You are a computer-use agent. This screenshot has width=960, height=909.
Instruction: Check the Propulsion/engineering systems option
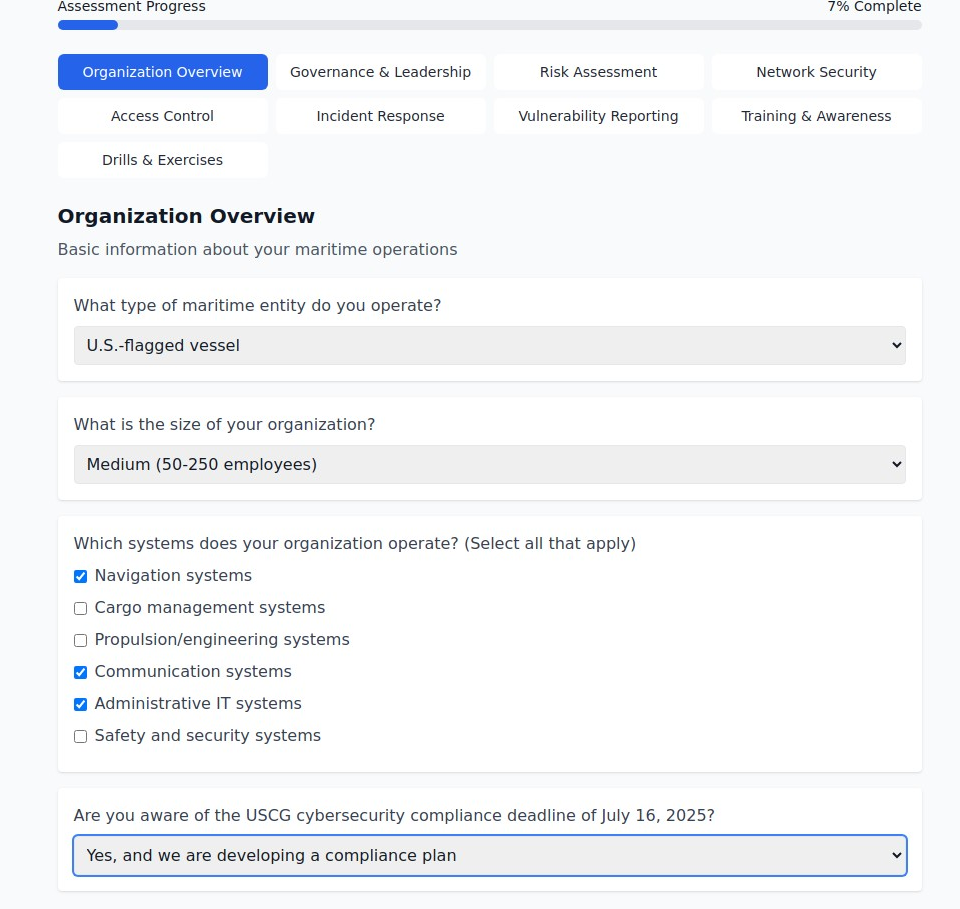point(81,640)
